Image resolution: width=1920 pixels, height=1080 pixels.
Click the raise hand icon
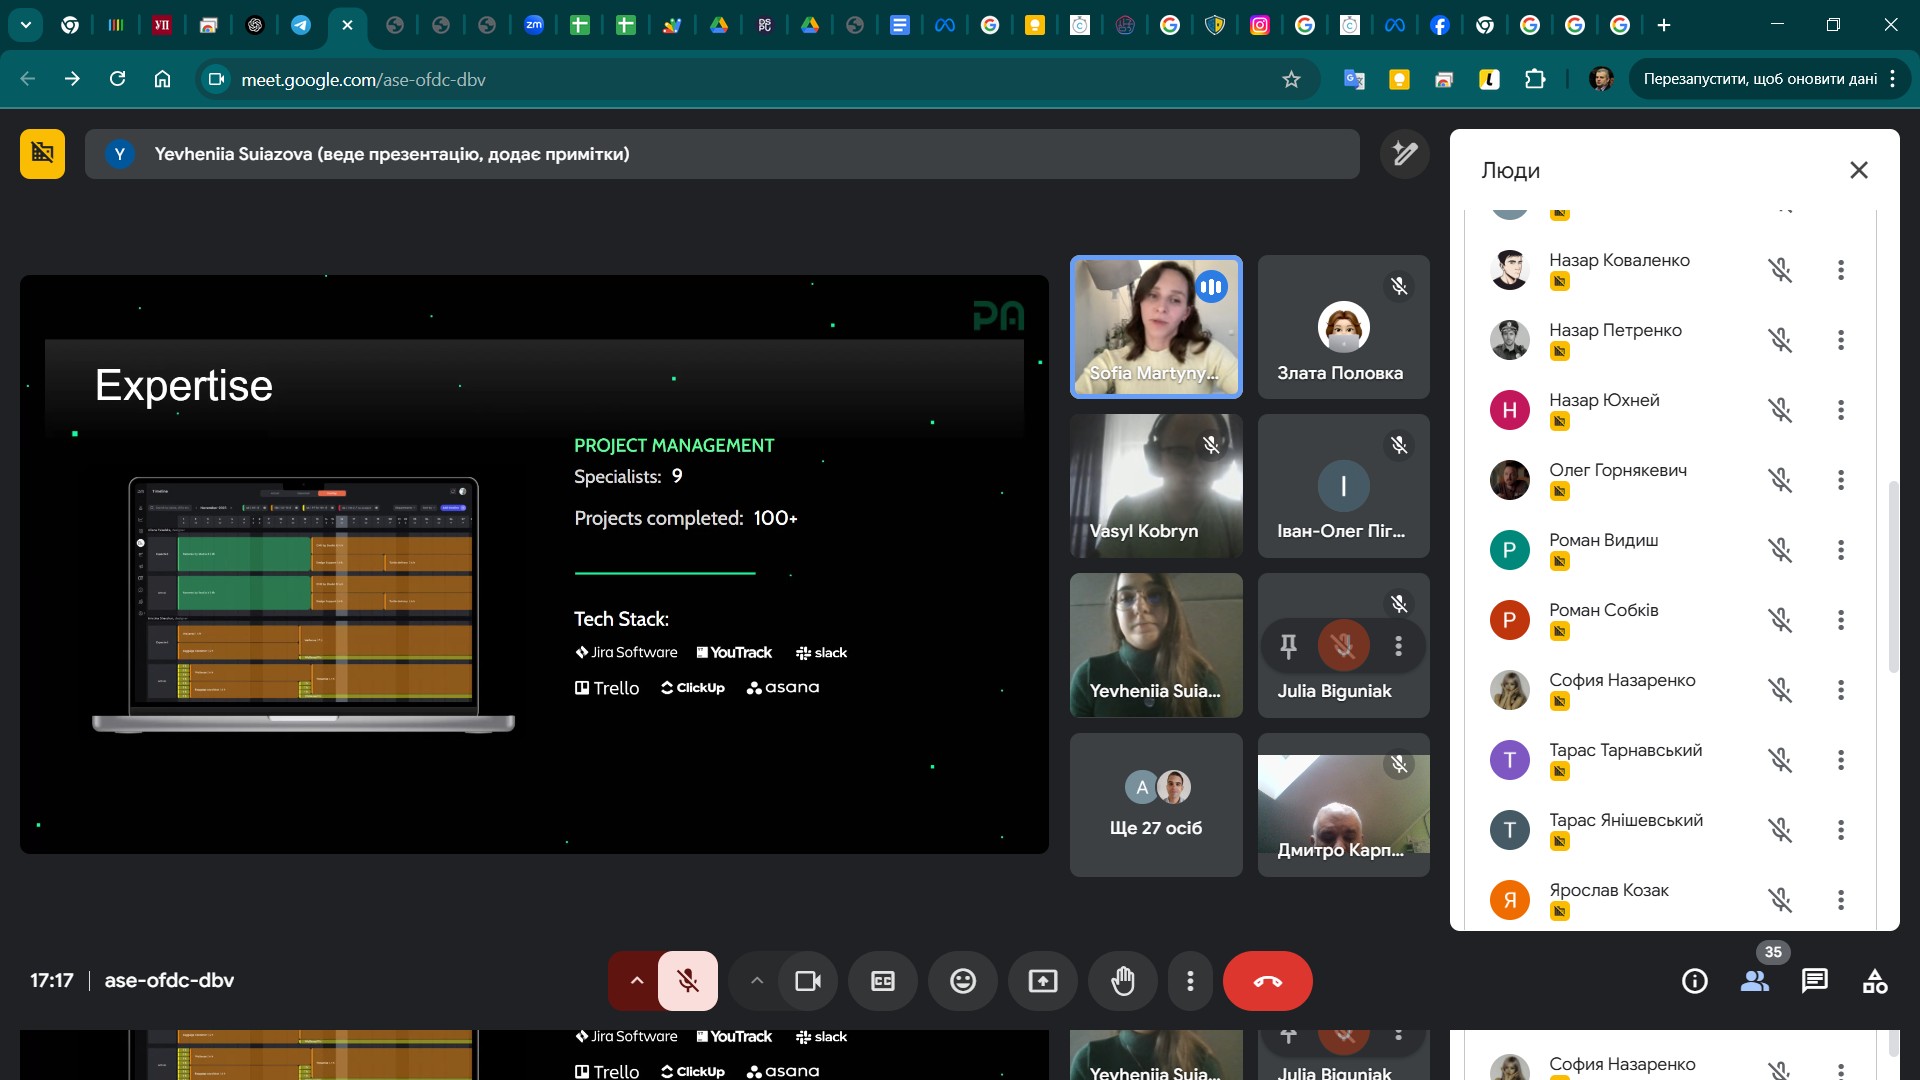[x=1123, y=981]
